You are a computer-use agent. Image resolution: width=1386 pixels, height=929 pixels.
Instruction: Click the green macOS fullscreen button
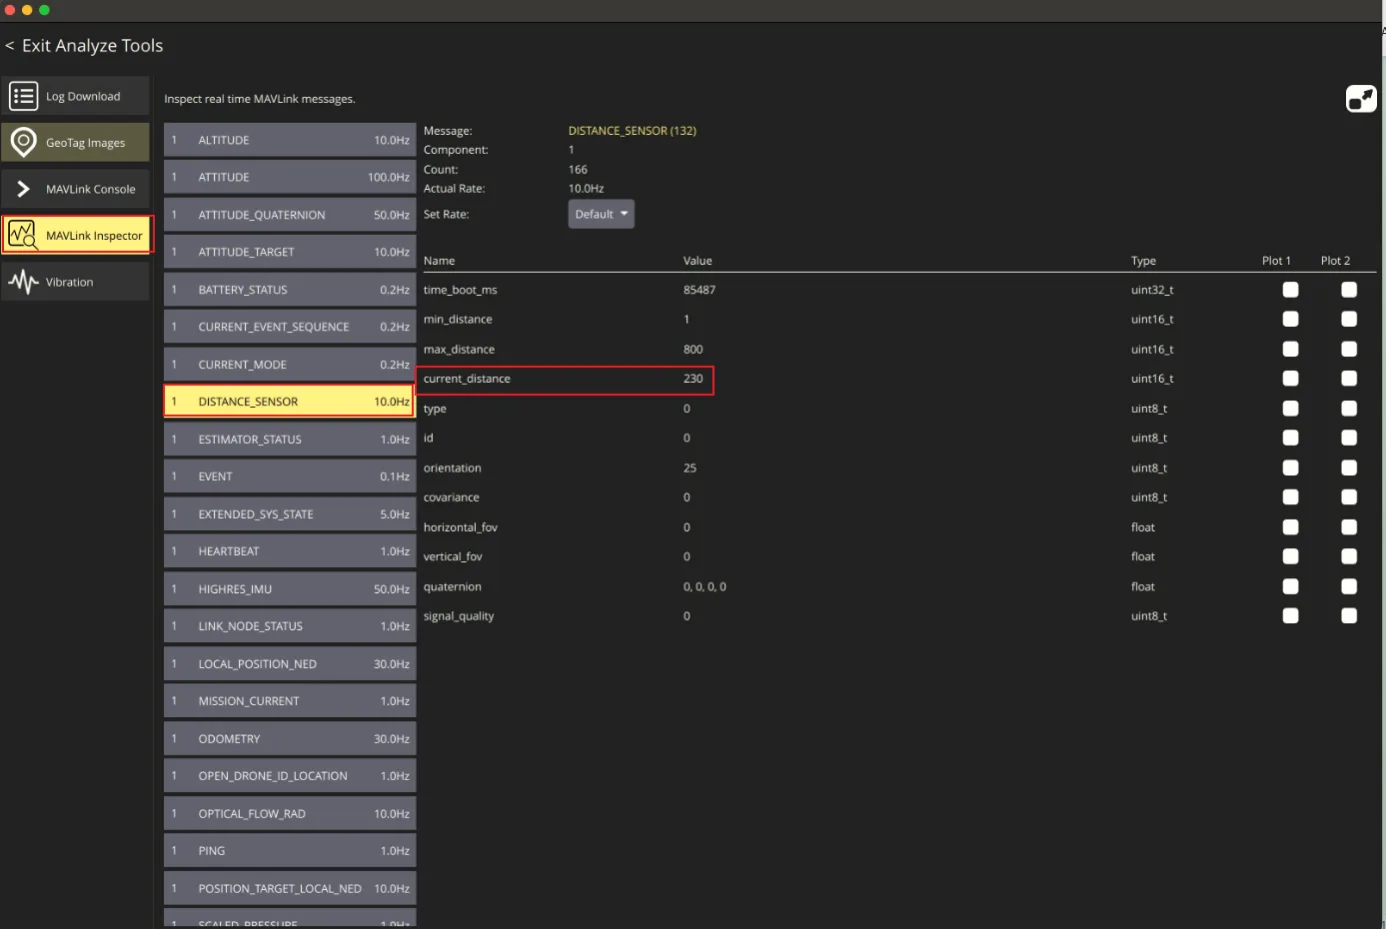(44, 10)
